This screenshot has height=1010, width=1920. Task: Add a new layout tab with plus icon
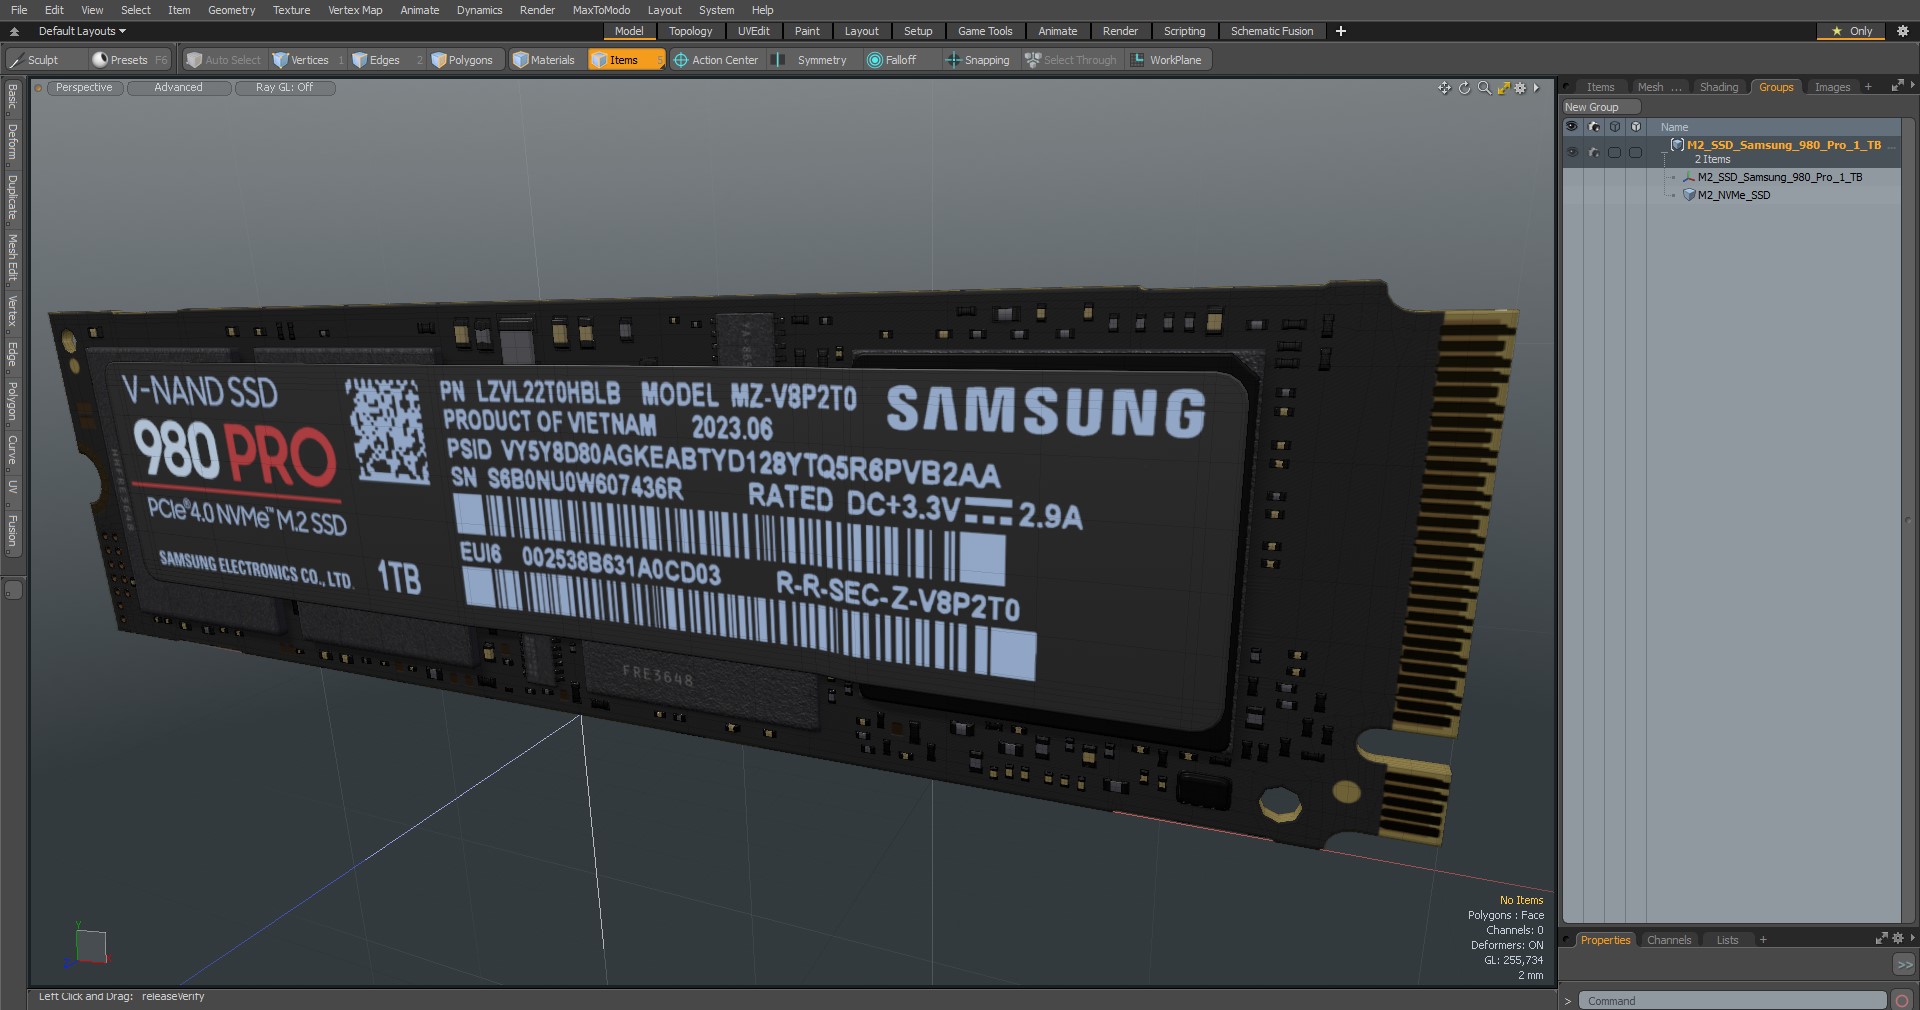pyautogui.click(x=1341, y=31)
